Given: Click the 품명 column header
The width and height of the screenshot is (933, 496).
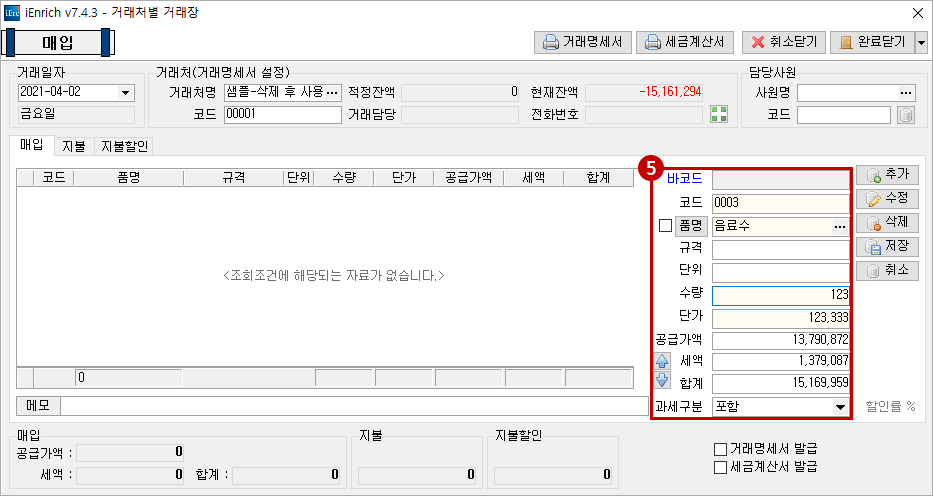Looking at the screenshot, I should 129,177.
